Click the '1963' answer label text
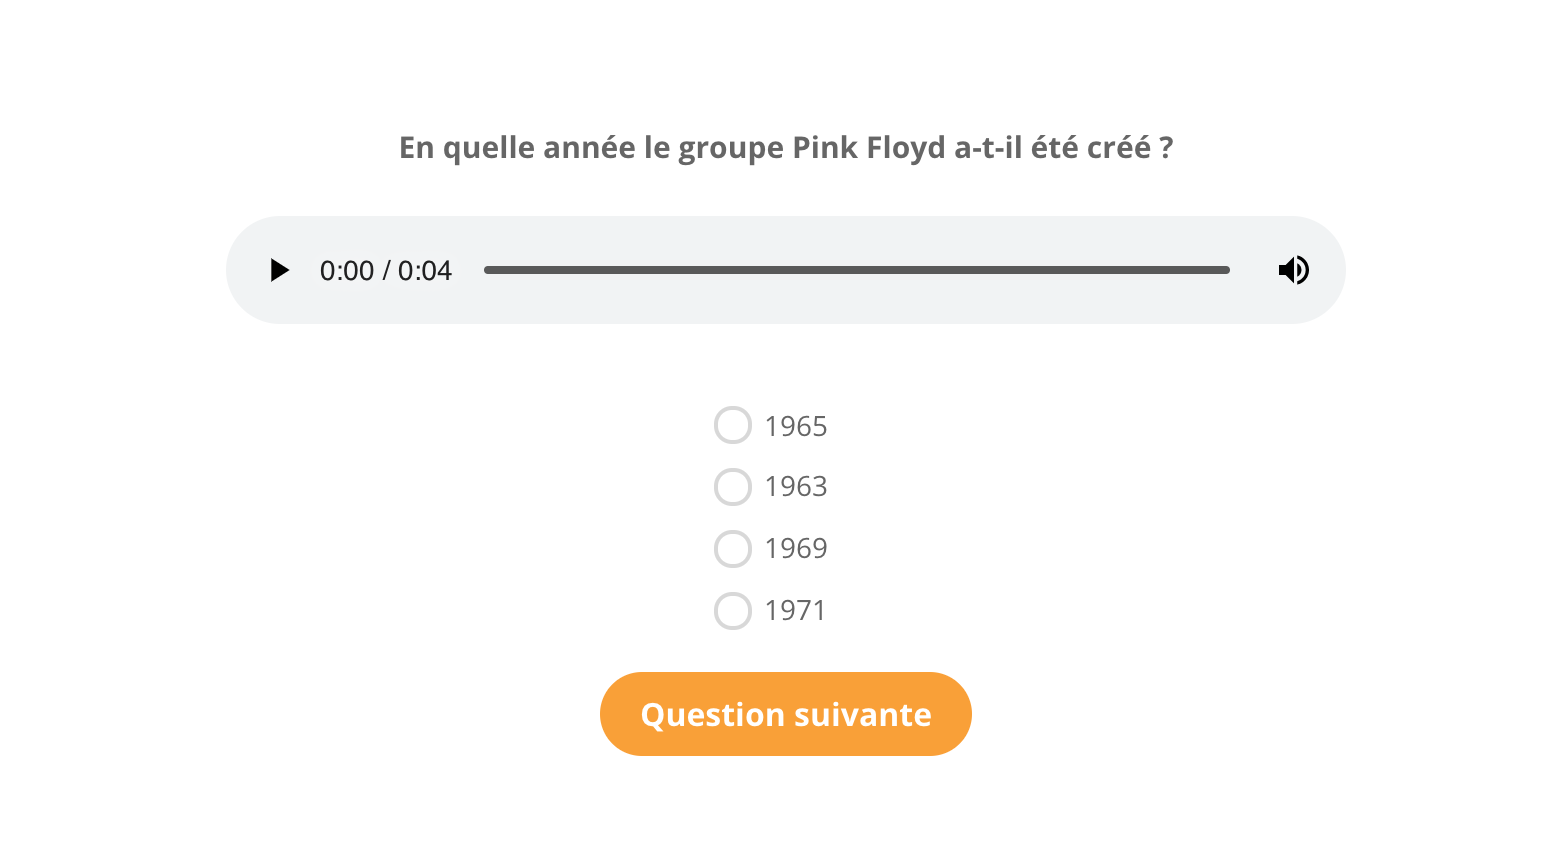Screen dimensions: 1568x858 796,487
